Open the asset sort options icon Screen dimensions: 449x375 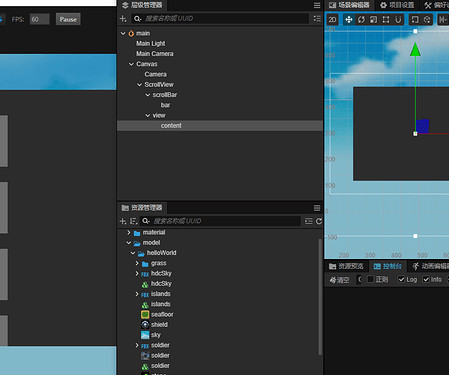tap(134, 221)
